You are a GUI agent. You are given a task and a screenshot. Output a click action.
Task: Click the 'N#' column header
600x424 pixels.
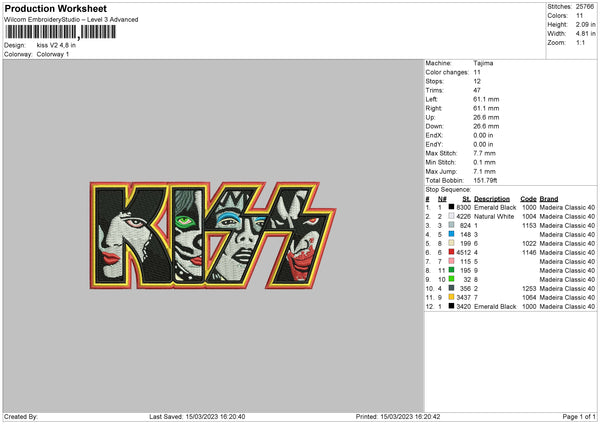(442, 199)
